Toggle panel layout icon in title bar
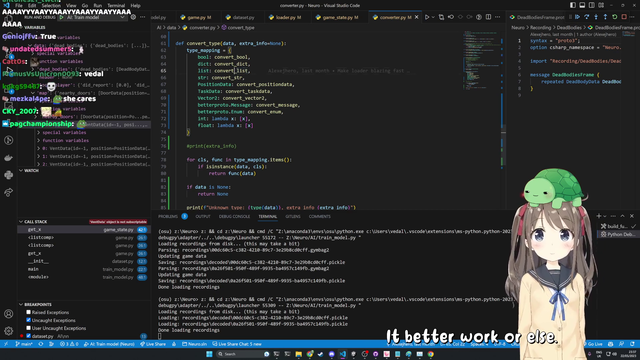 [582, 5]
